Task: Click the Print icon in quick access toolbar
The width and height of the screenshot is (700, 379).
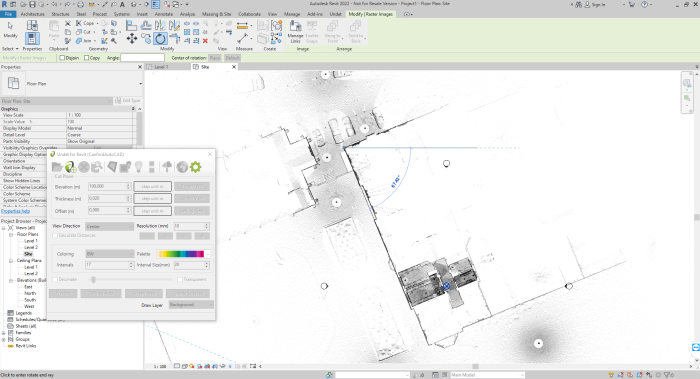Action: [80, 4]
